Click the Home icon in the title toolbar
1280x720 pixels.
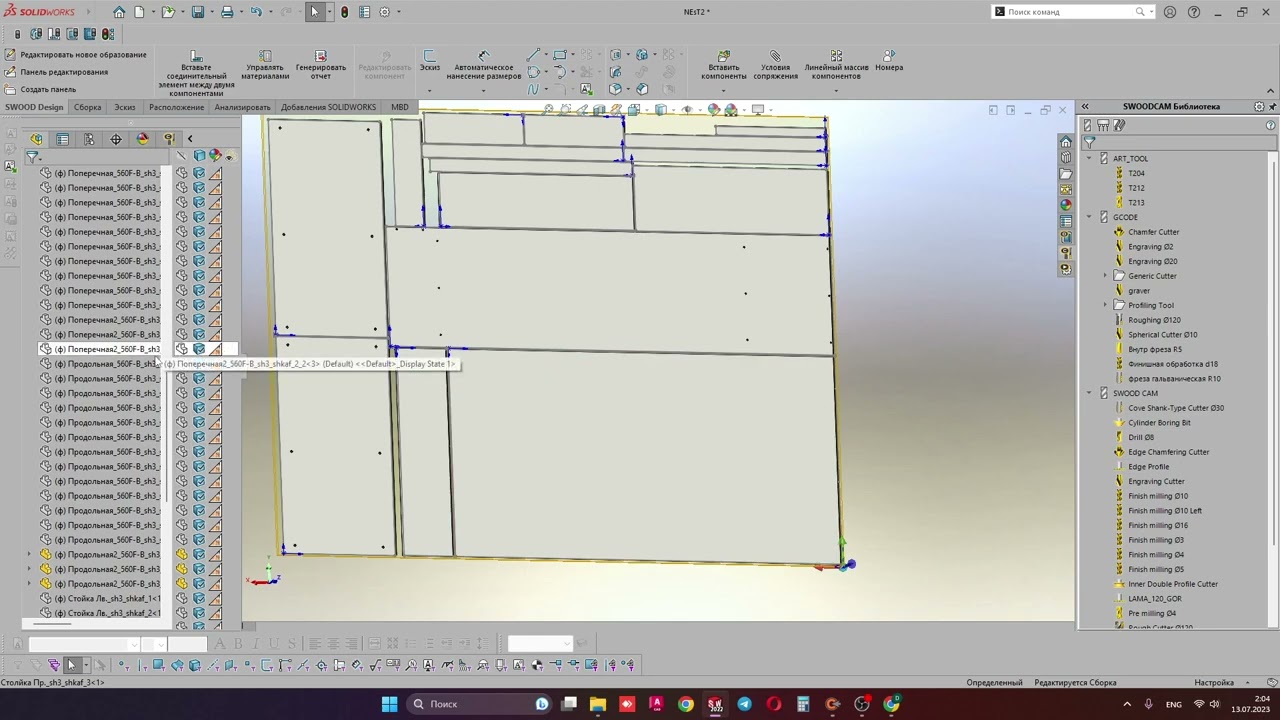point(119,12)
